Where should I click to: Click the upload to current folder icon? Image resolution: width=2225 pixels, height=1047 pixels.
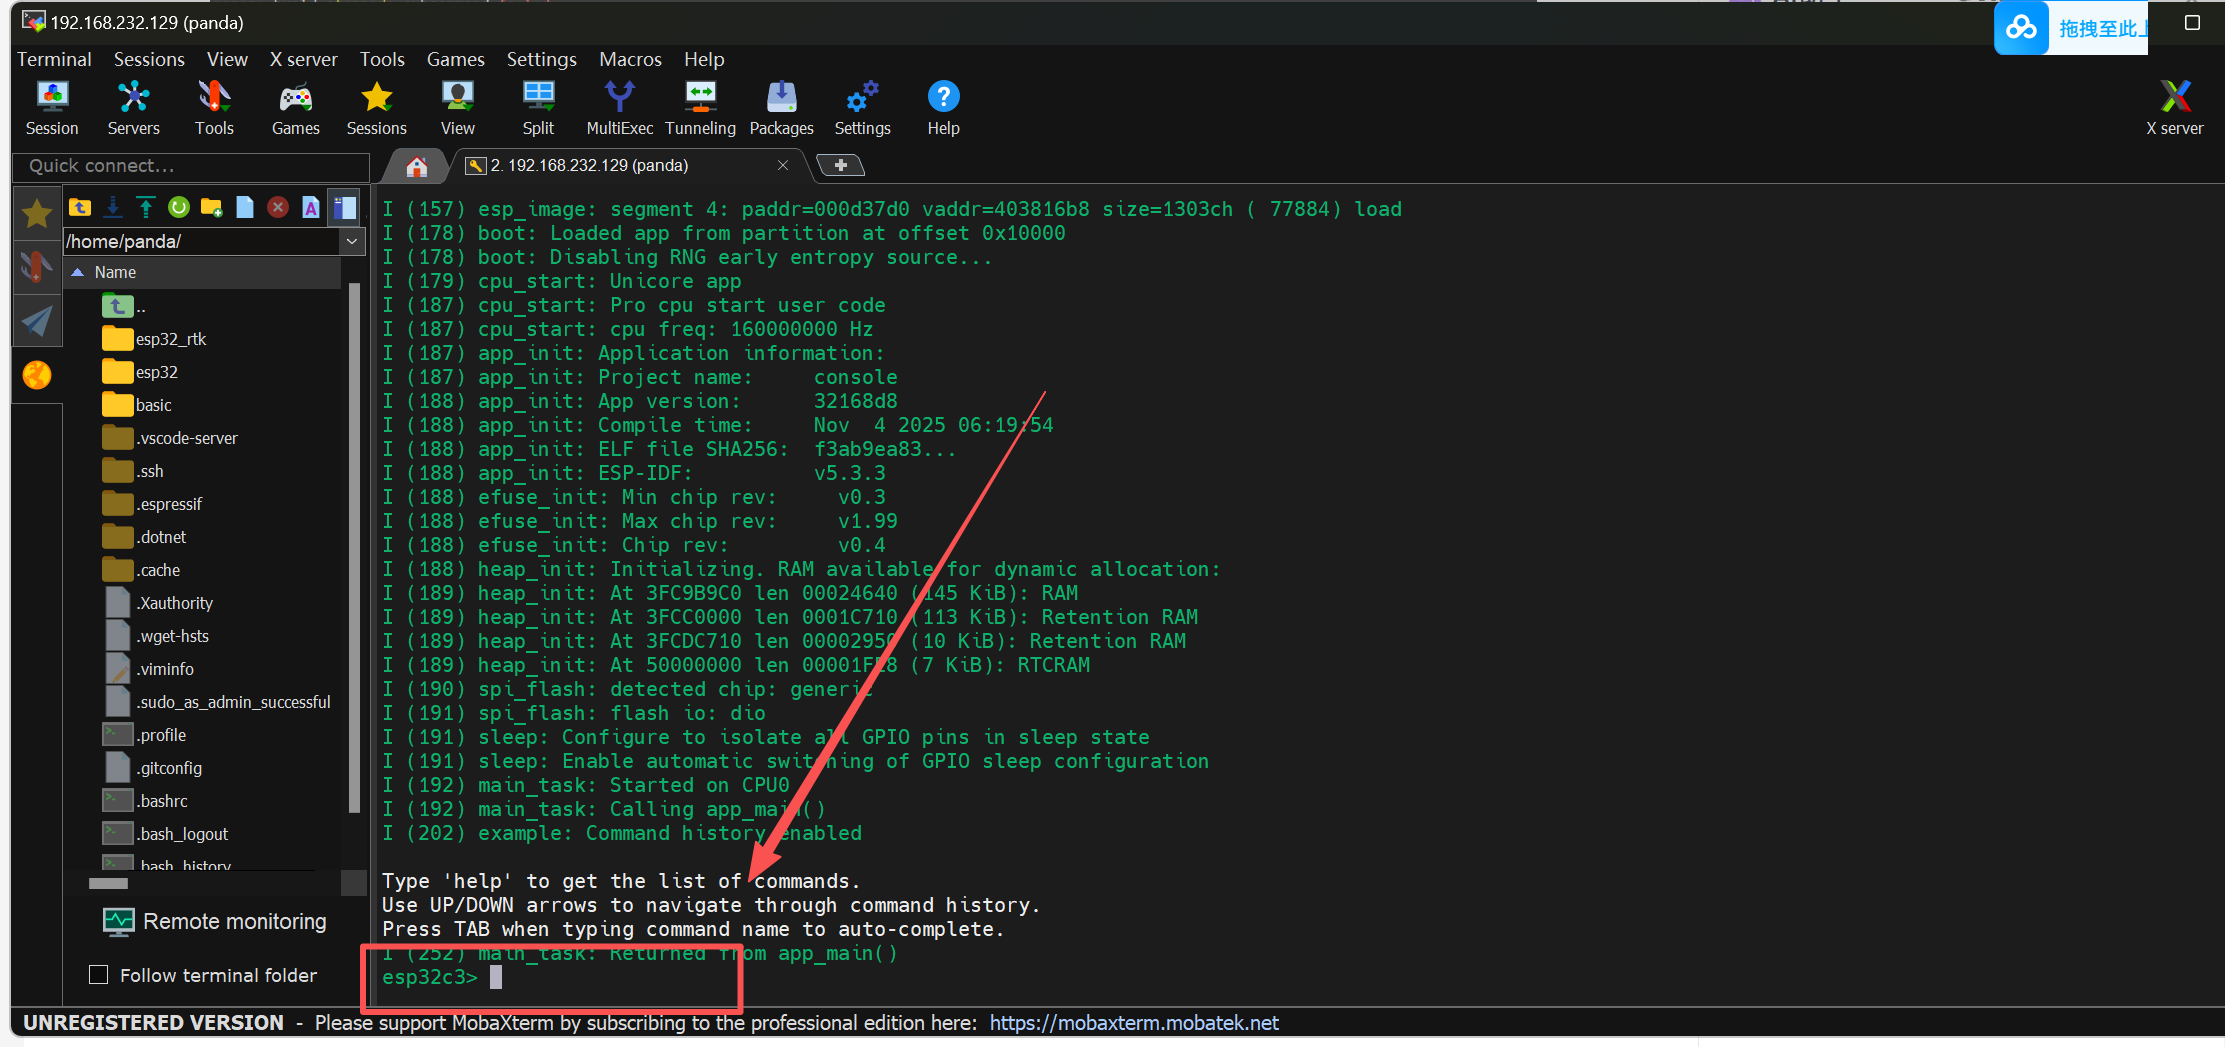[146, 207]
